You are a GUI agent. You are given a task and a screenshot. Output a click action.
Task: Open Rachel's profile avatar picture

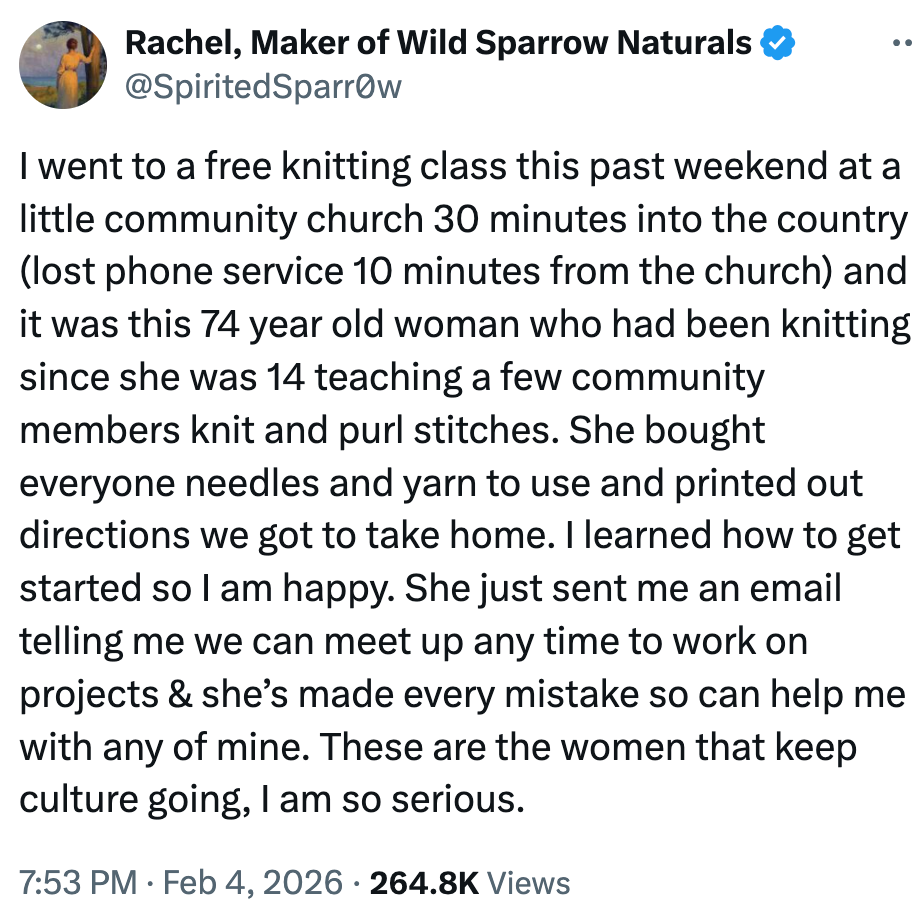[63, 65]
